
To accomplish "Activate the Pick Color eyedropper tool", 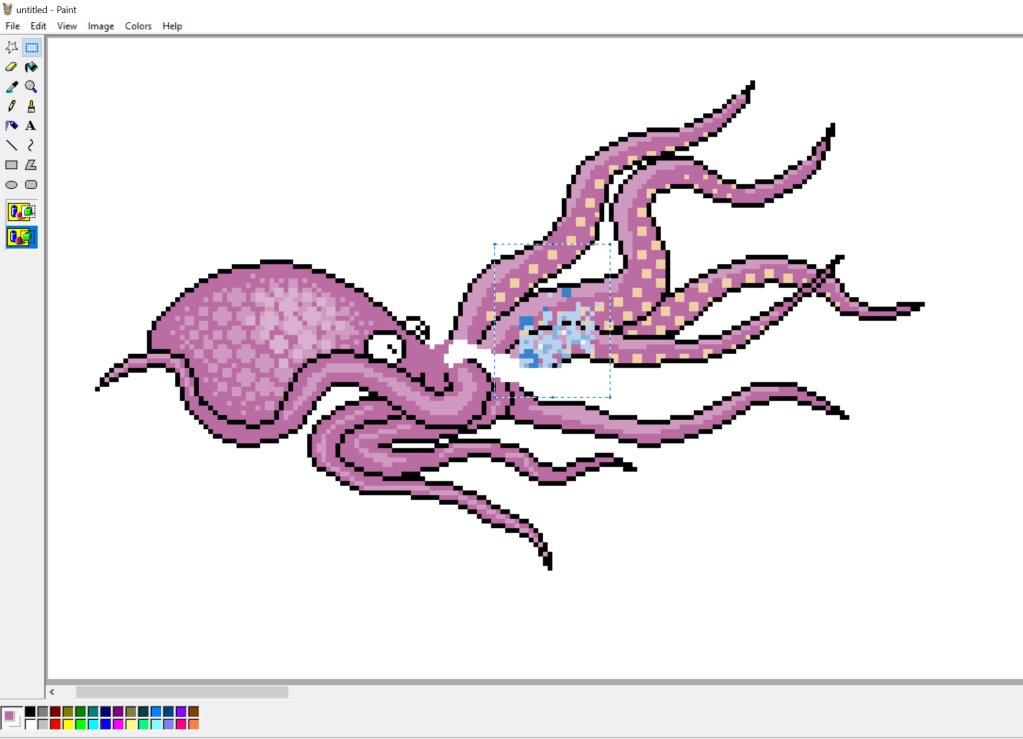I will click(x=12, y=87).
